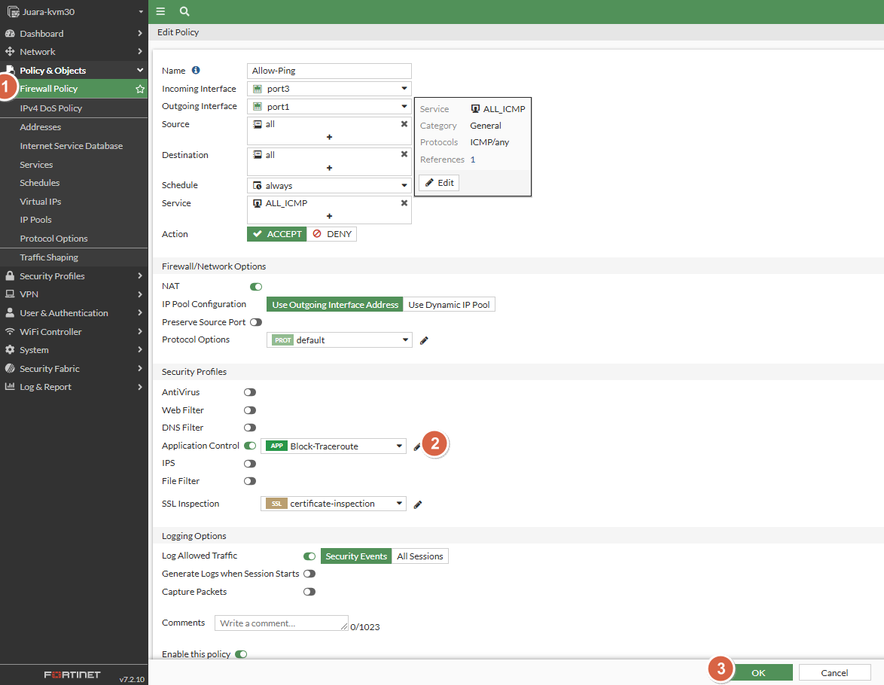Click the WiFi Controller icon

tap(10, 332)
